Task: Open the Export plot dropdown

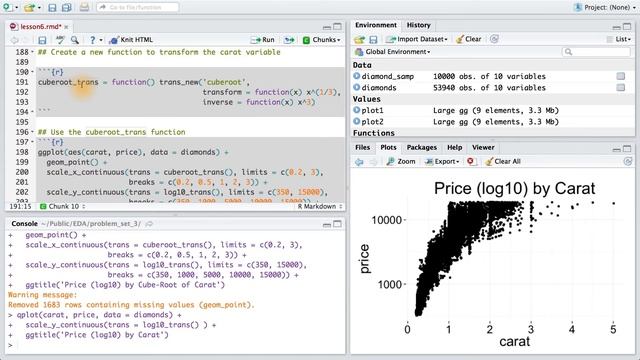Action: [442, 162]
